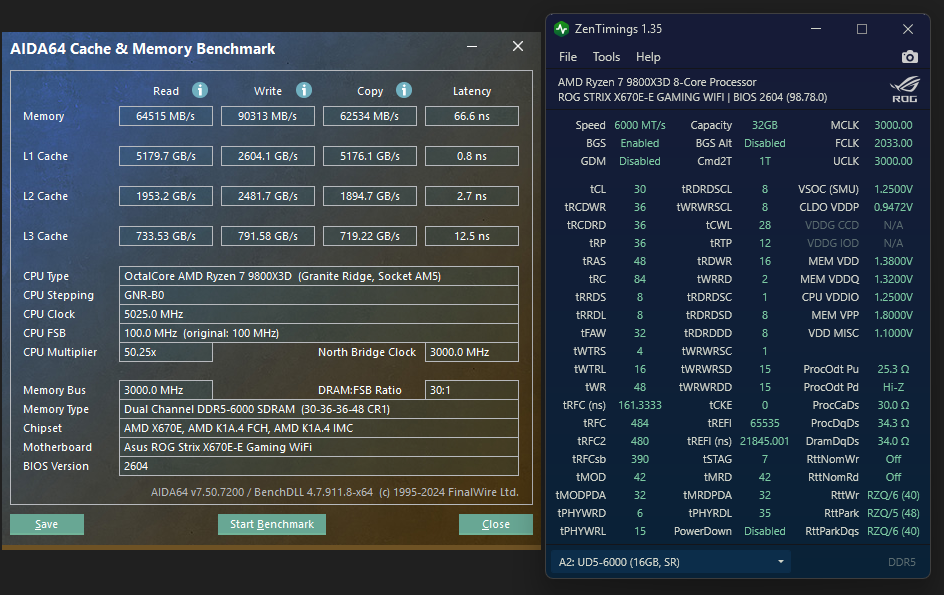The width and height of the screenshot is (944, 595).
Task: Select the Memory Latency value 66.6 ns
Action: (472, 116)
